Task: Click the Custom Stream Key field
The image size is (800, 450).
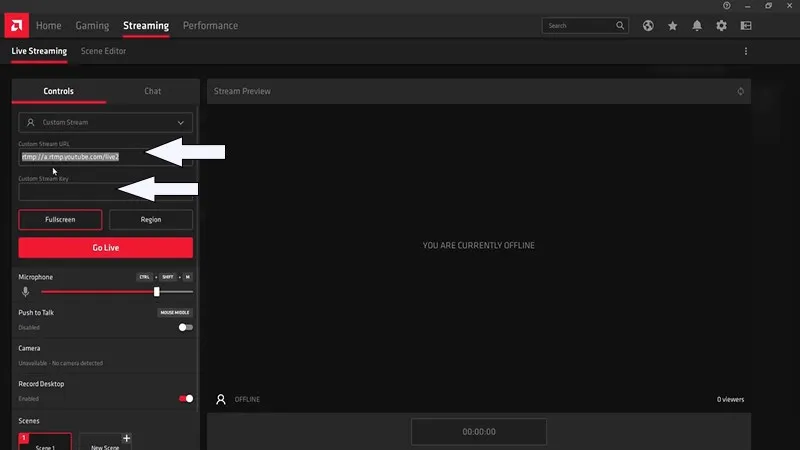Action: pyautogui.click(x=106, y=192)
